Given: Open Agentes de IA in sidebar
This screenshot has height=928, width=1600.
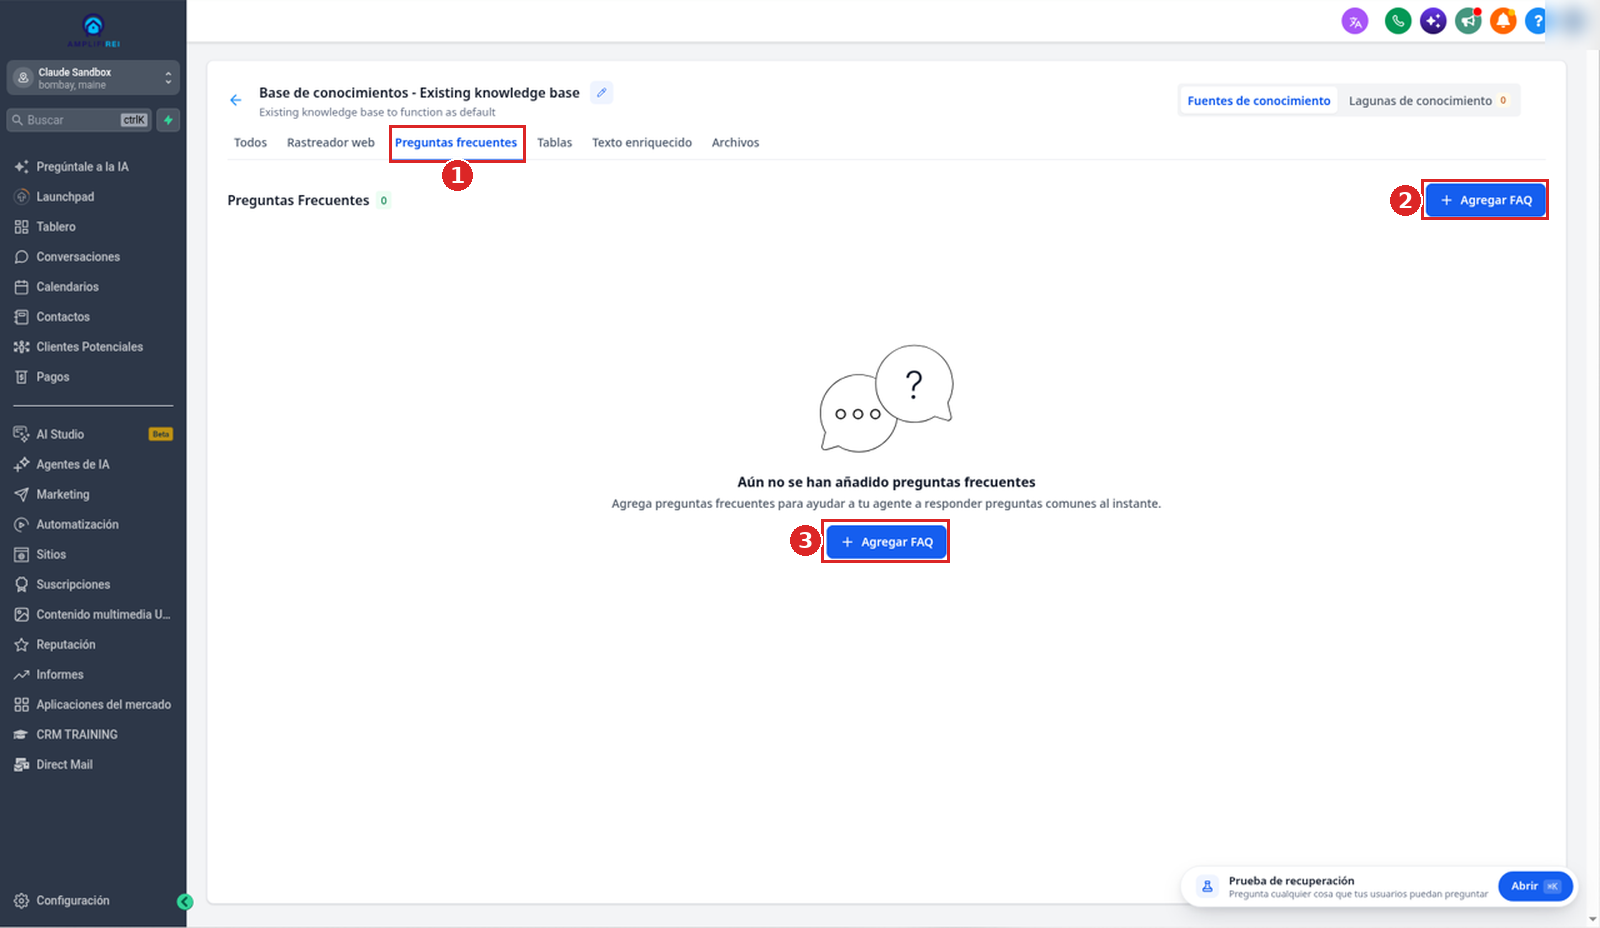Looking at the screenshot, I should [x=73, y=465].
